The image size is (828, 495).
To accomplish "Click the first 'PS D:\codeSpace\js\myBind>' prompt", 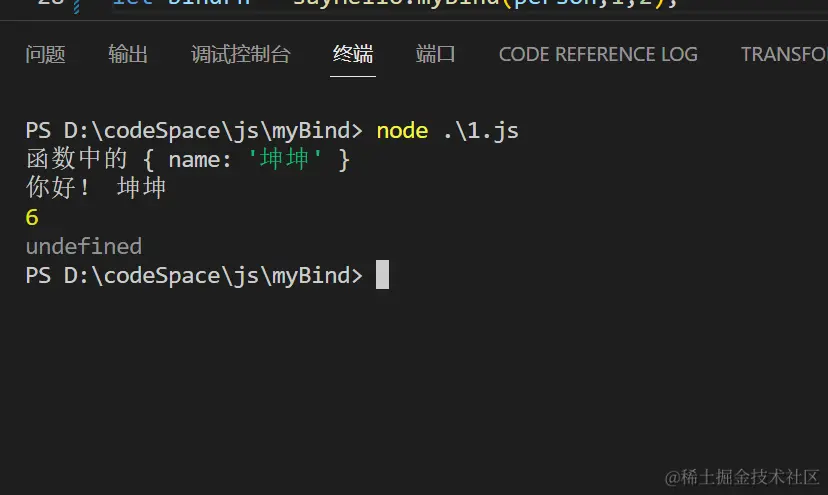I will (194, 130).
